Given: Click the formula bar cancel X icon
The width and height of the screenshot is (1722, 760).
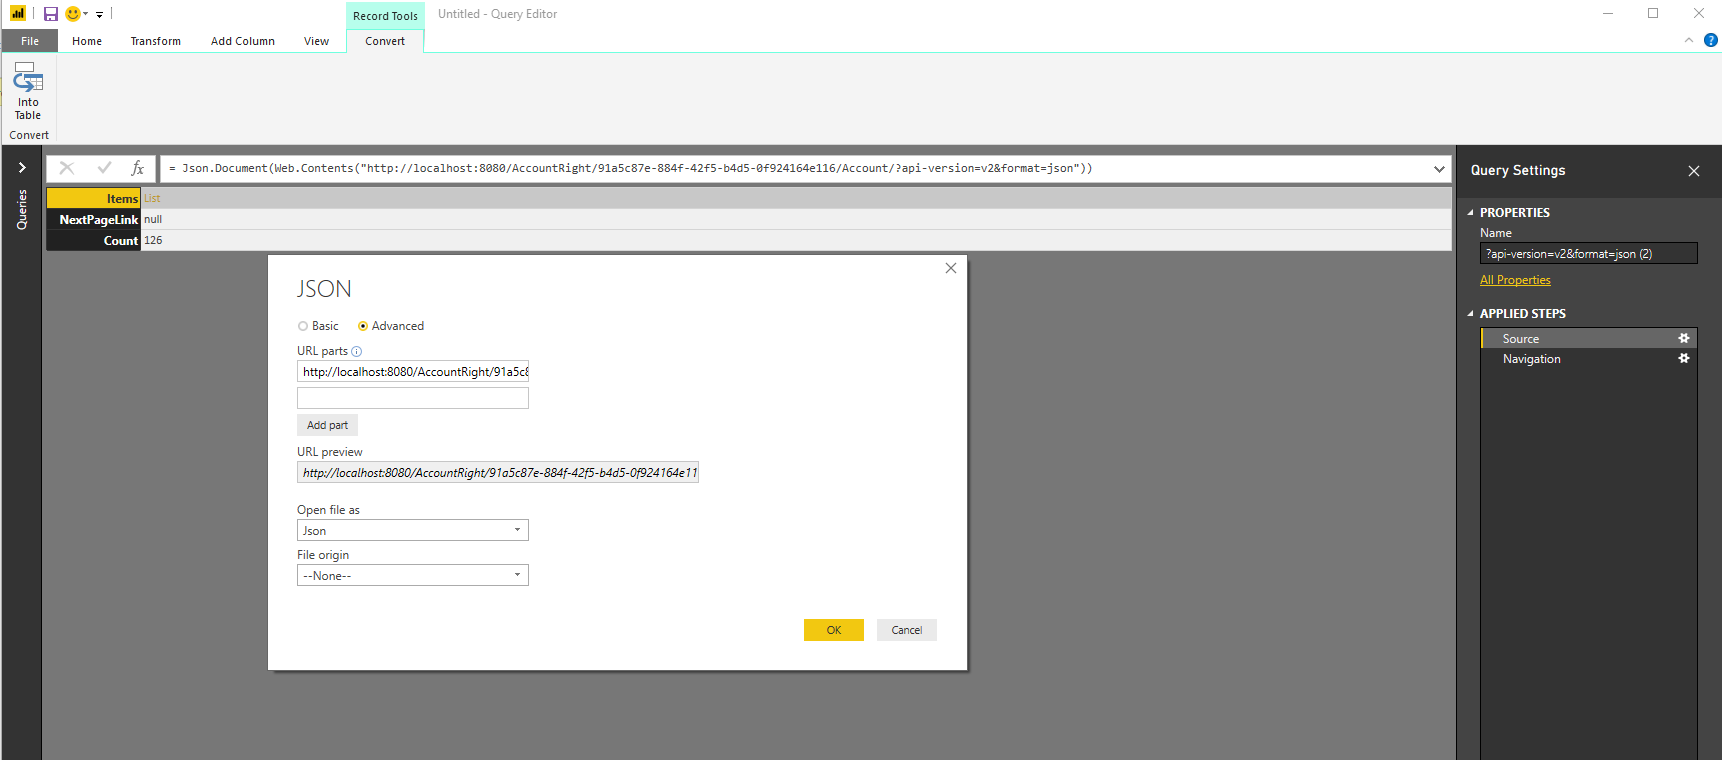Looking at the screenshot, I should [67, 168].
